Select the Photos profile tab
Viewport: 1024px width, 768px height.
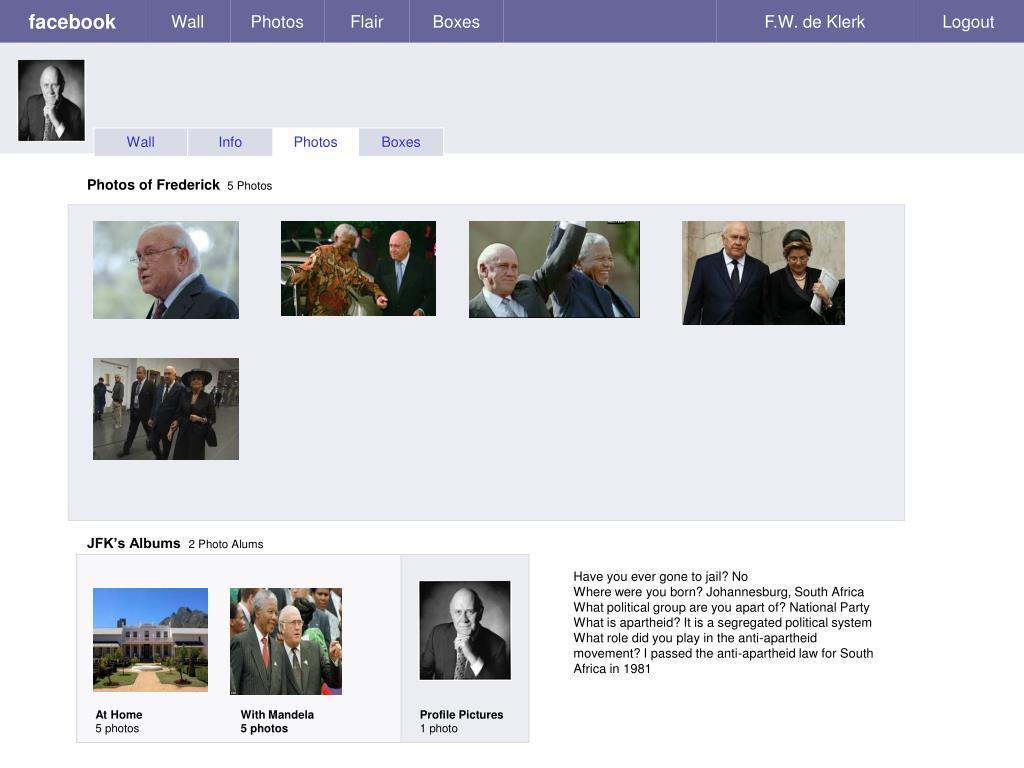point(315,142)
